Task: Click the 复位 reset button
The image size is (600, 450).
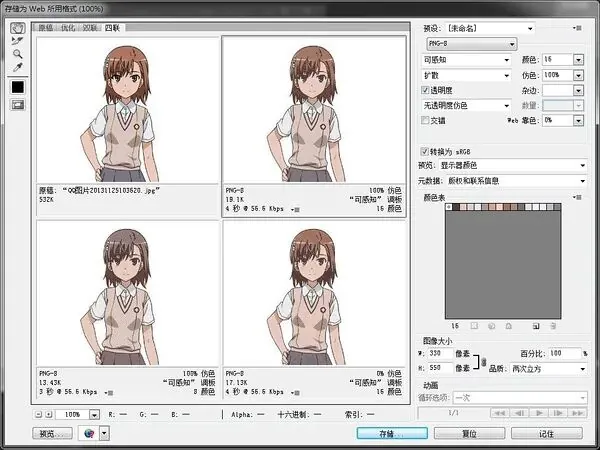Action: click(x=470, y=434)
